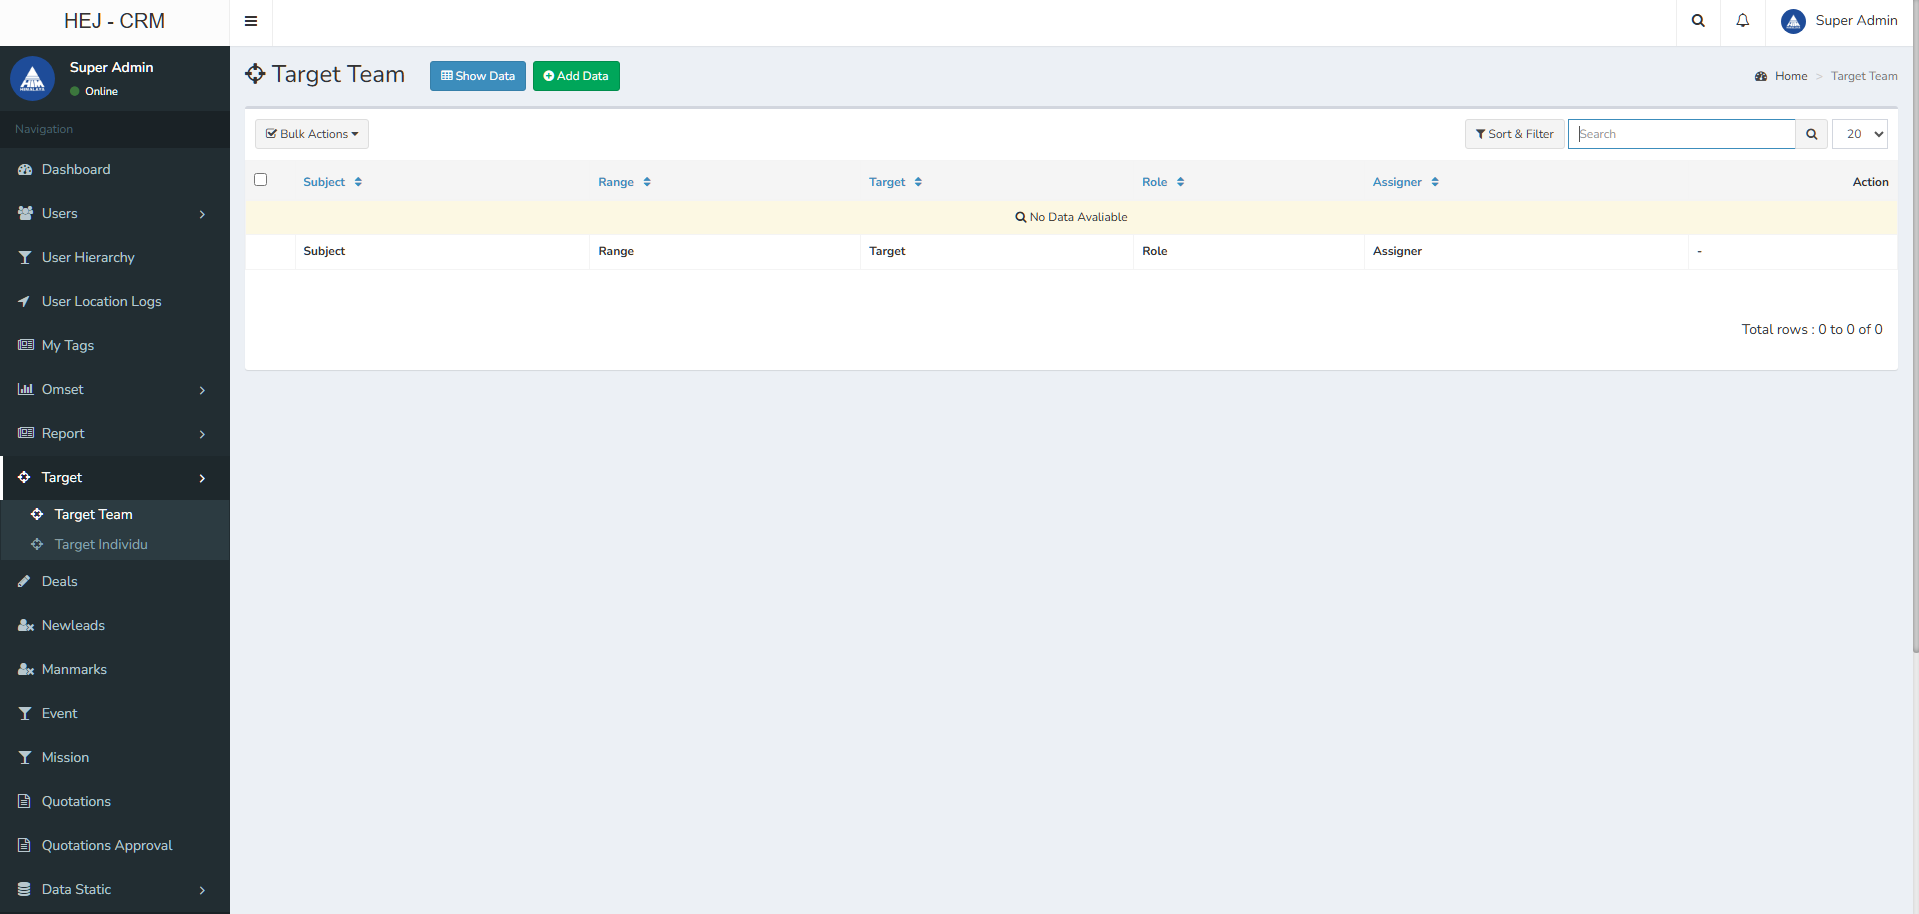Click the Event filter icon
The width and height of the screenshot is (1919, 914).
click(x=25, y=714)
